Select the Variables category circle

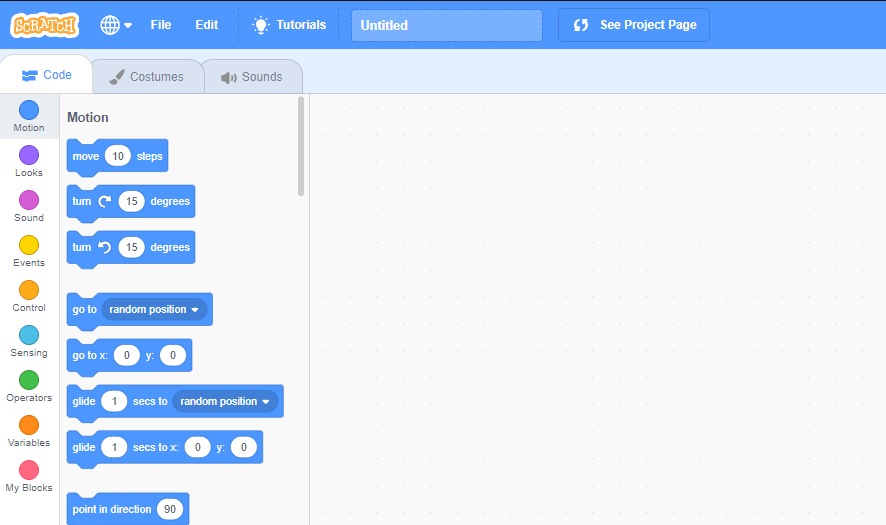tap(29, 425)
